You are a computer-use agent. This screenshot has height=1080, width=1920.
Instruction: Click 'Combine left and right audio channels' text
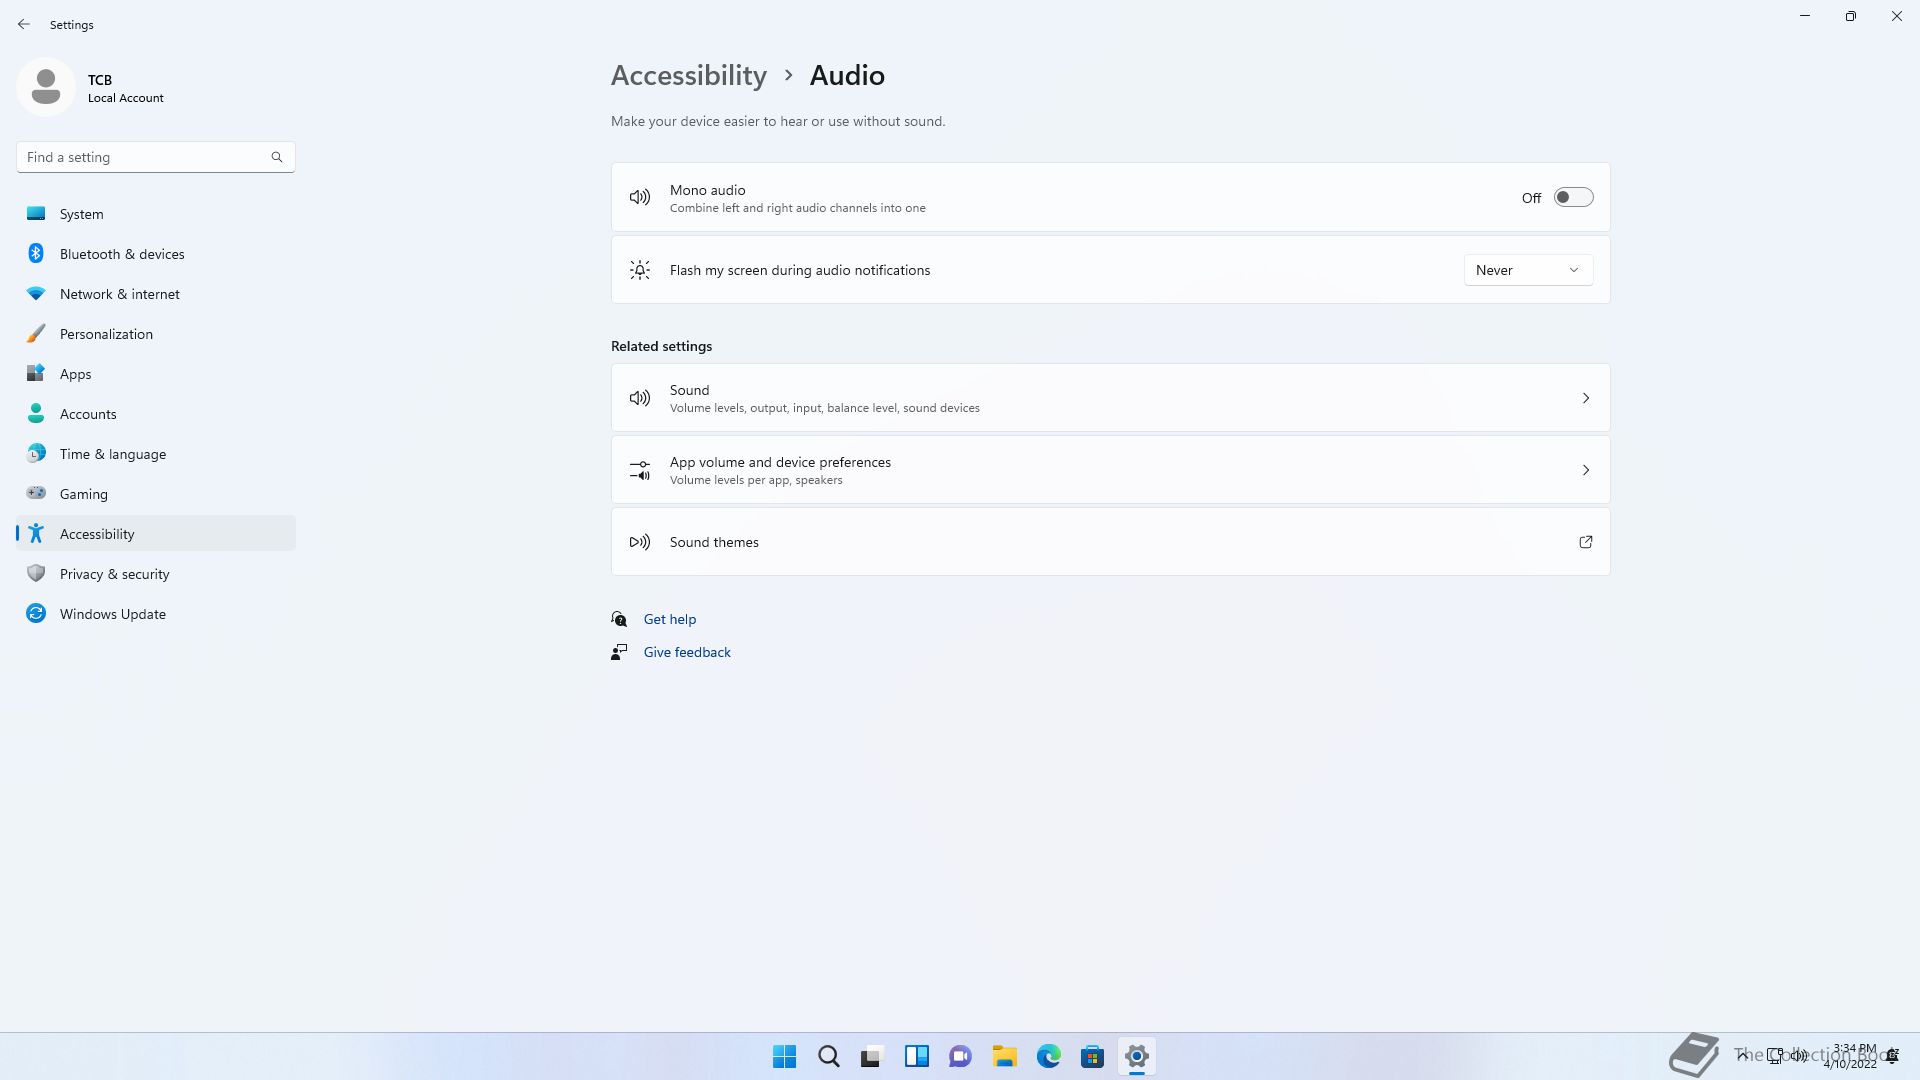[x=797, y=208]
